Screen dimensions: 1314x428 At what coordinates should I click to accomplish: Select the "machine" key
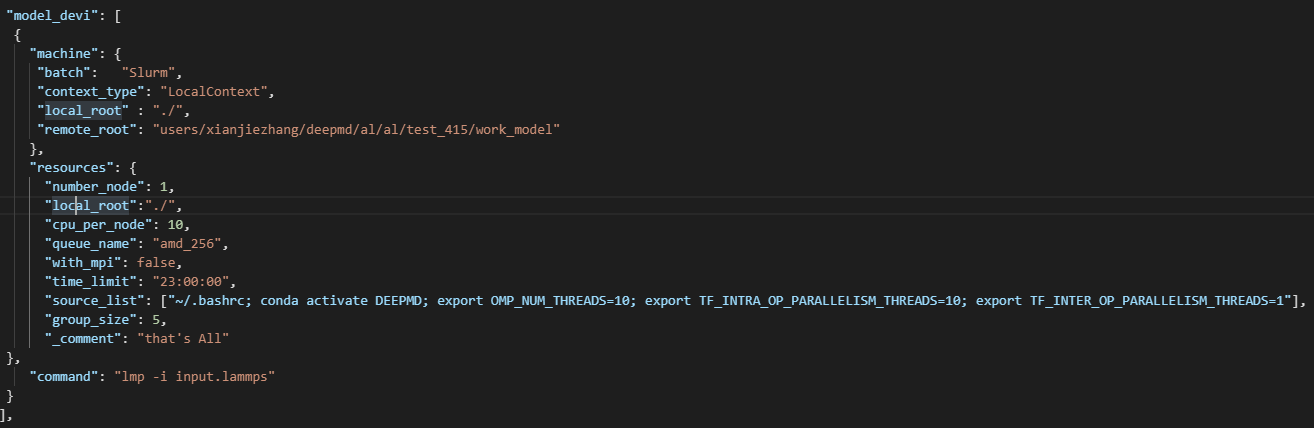[65, 53]
